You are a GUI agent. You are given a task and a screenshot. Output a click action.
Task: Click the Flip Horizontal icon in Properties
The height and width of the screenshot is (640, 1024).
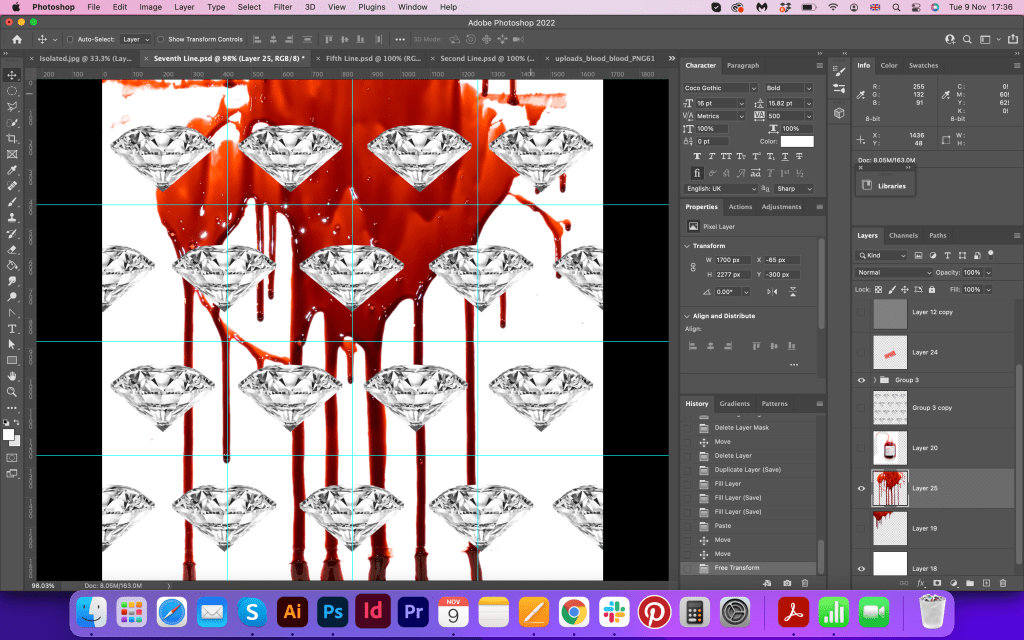pyautogui.click(x=772, y=291)
